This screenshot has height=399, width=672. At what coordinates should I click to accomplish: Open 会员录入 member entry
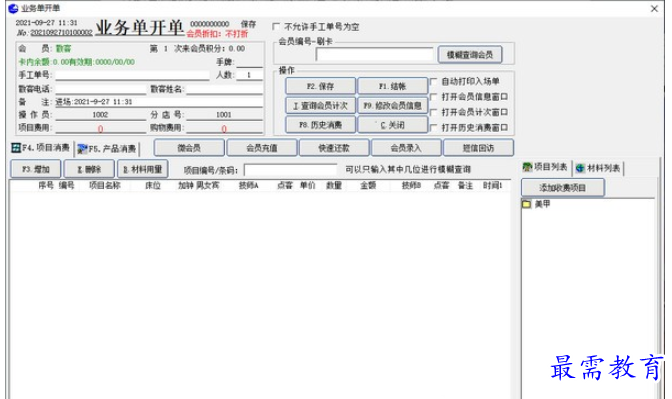pyautogui.click(x=406, y=148)
